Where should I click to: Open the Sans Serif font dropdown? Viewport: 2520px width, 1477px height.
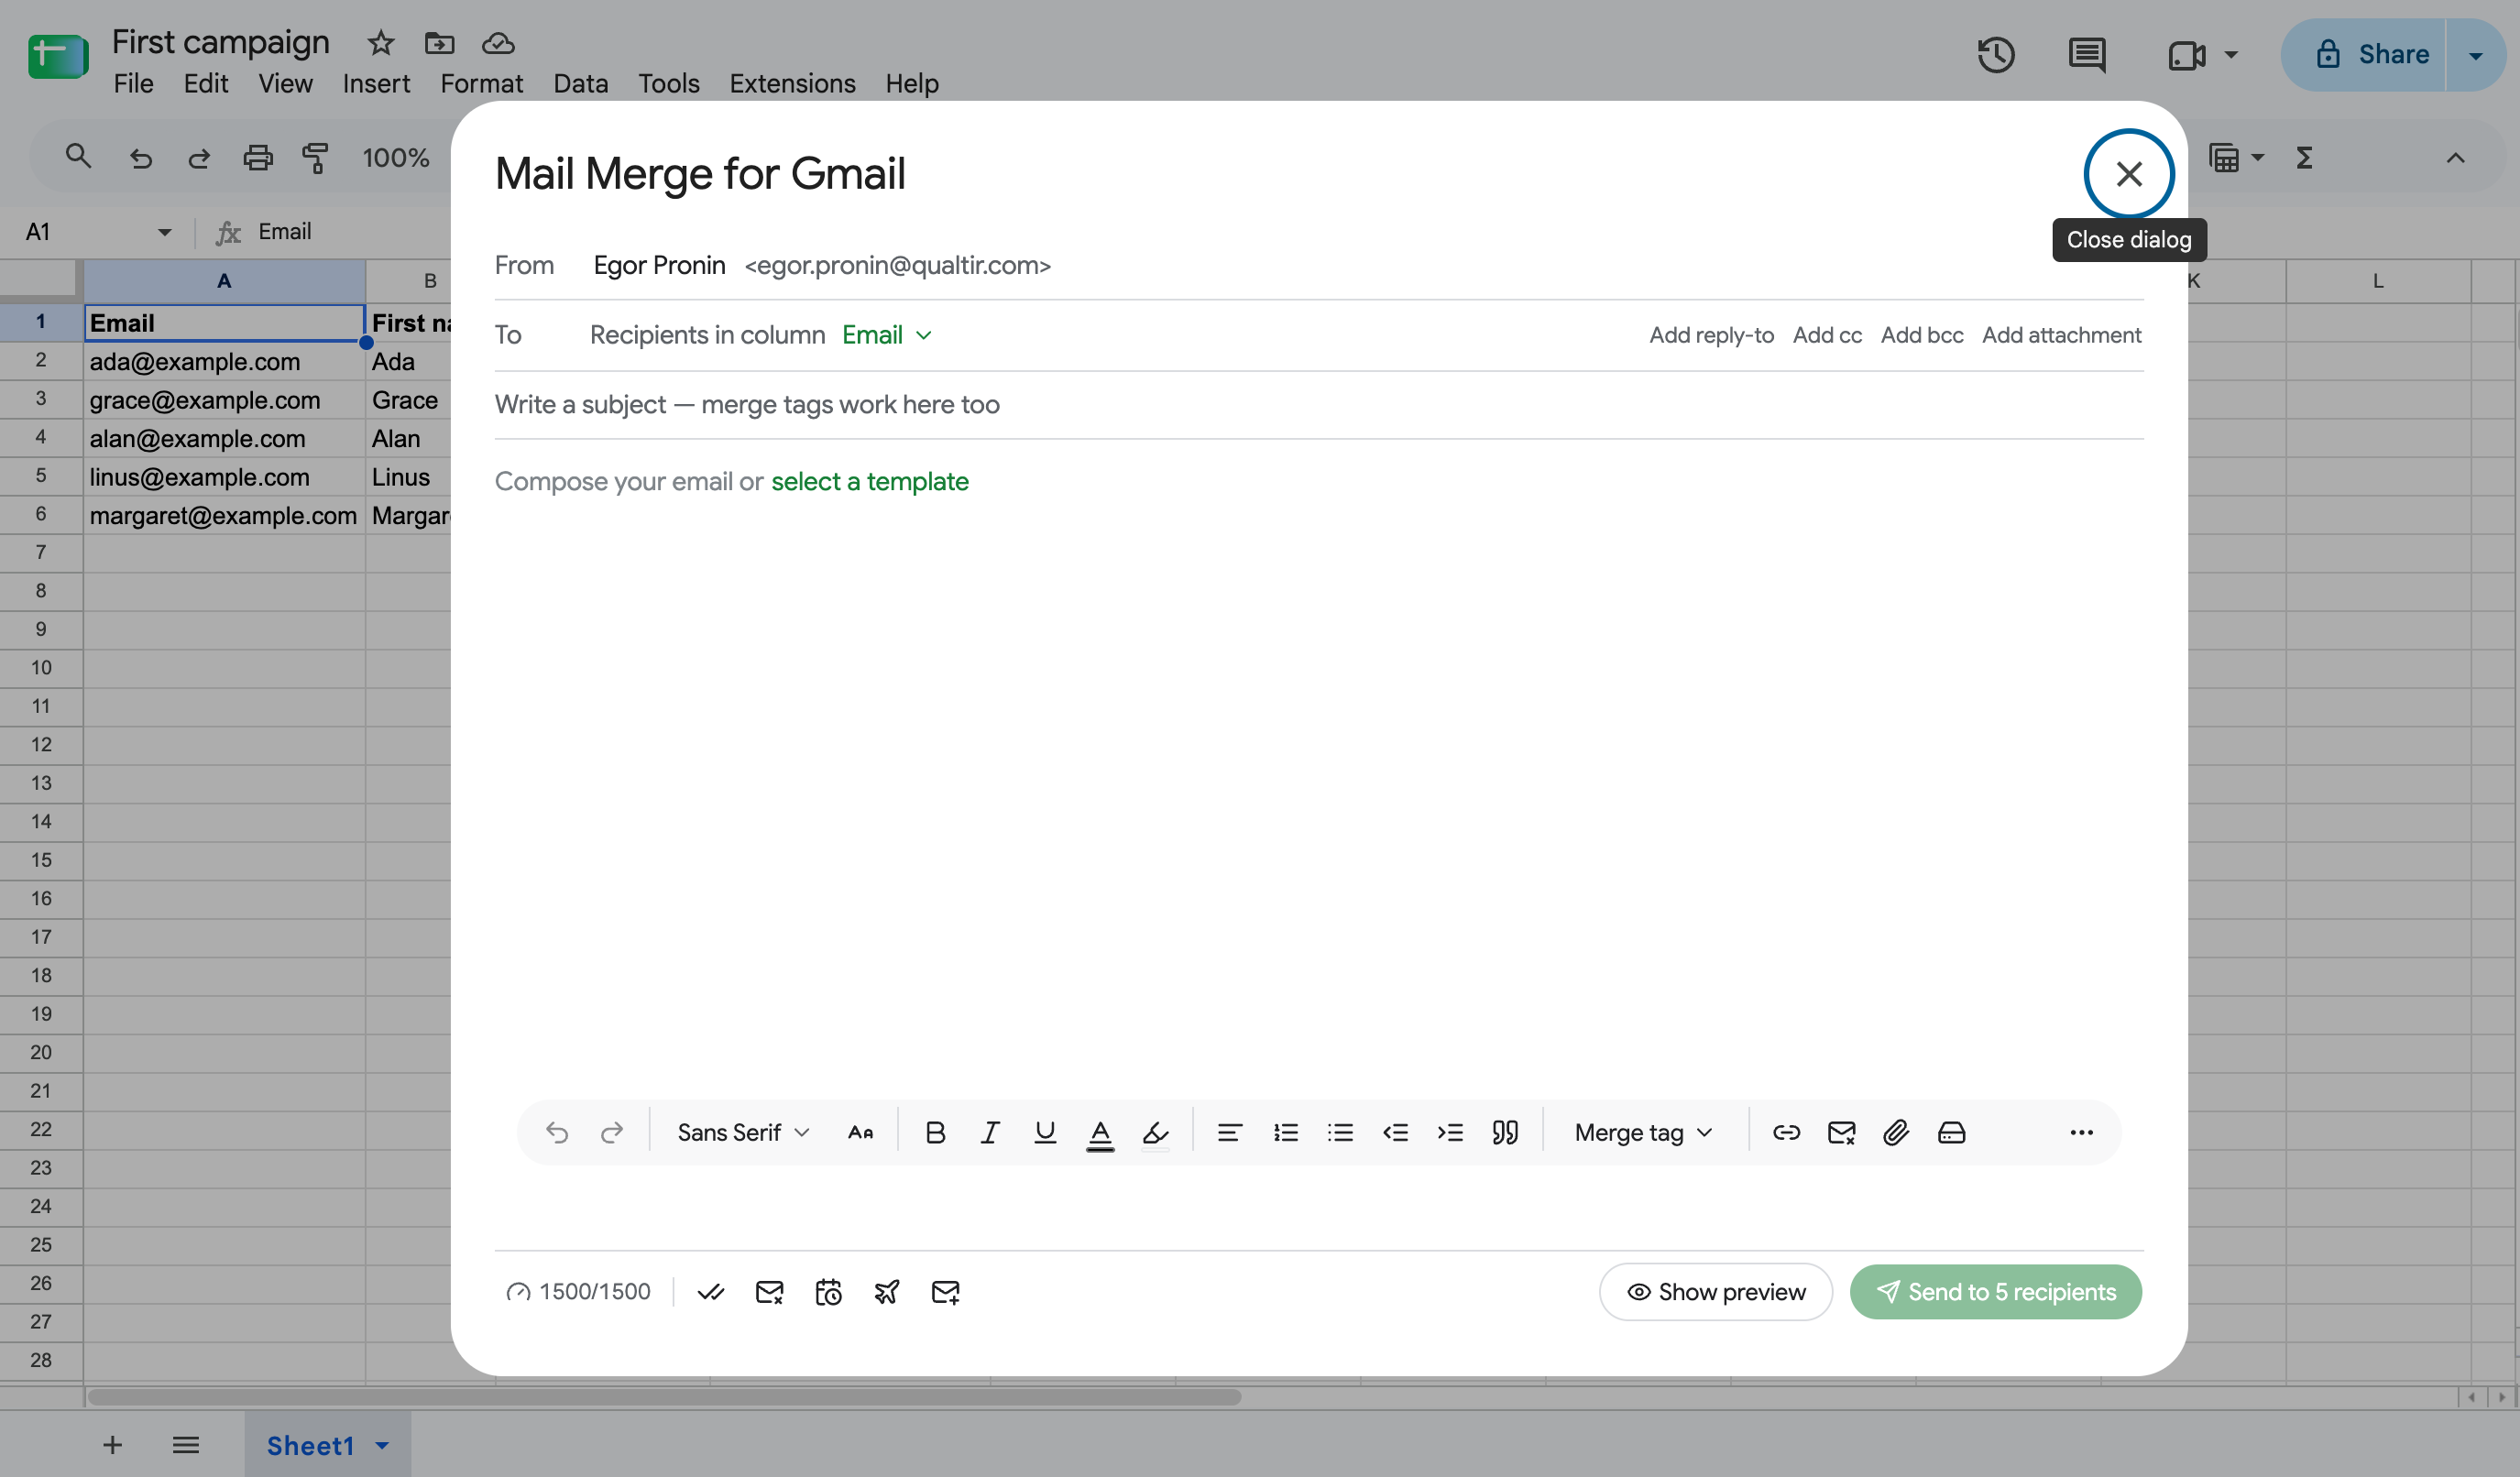[x=743, y=1132]
